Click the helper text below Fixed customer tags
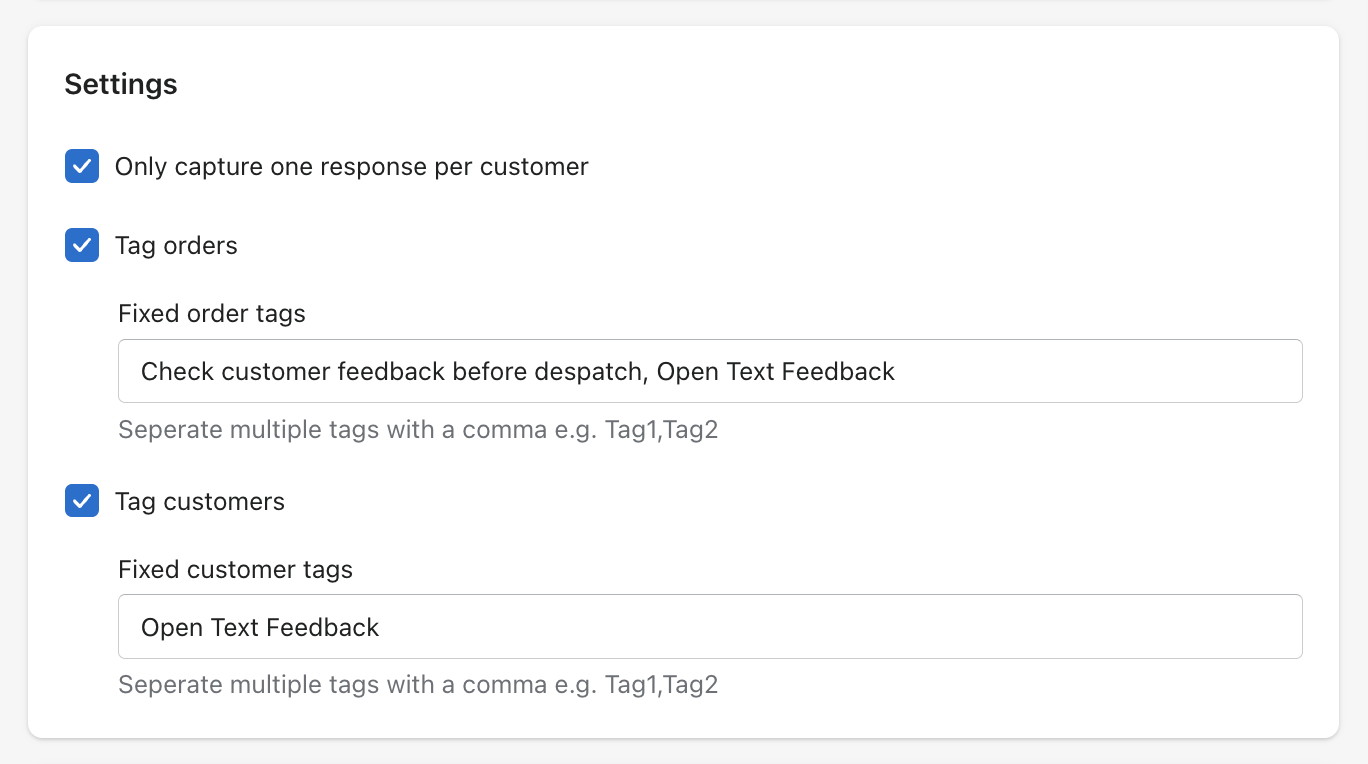Viewport: 1368px width, 764px height. (418, 685)
